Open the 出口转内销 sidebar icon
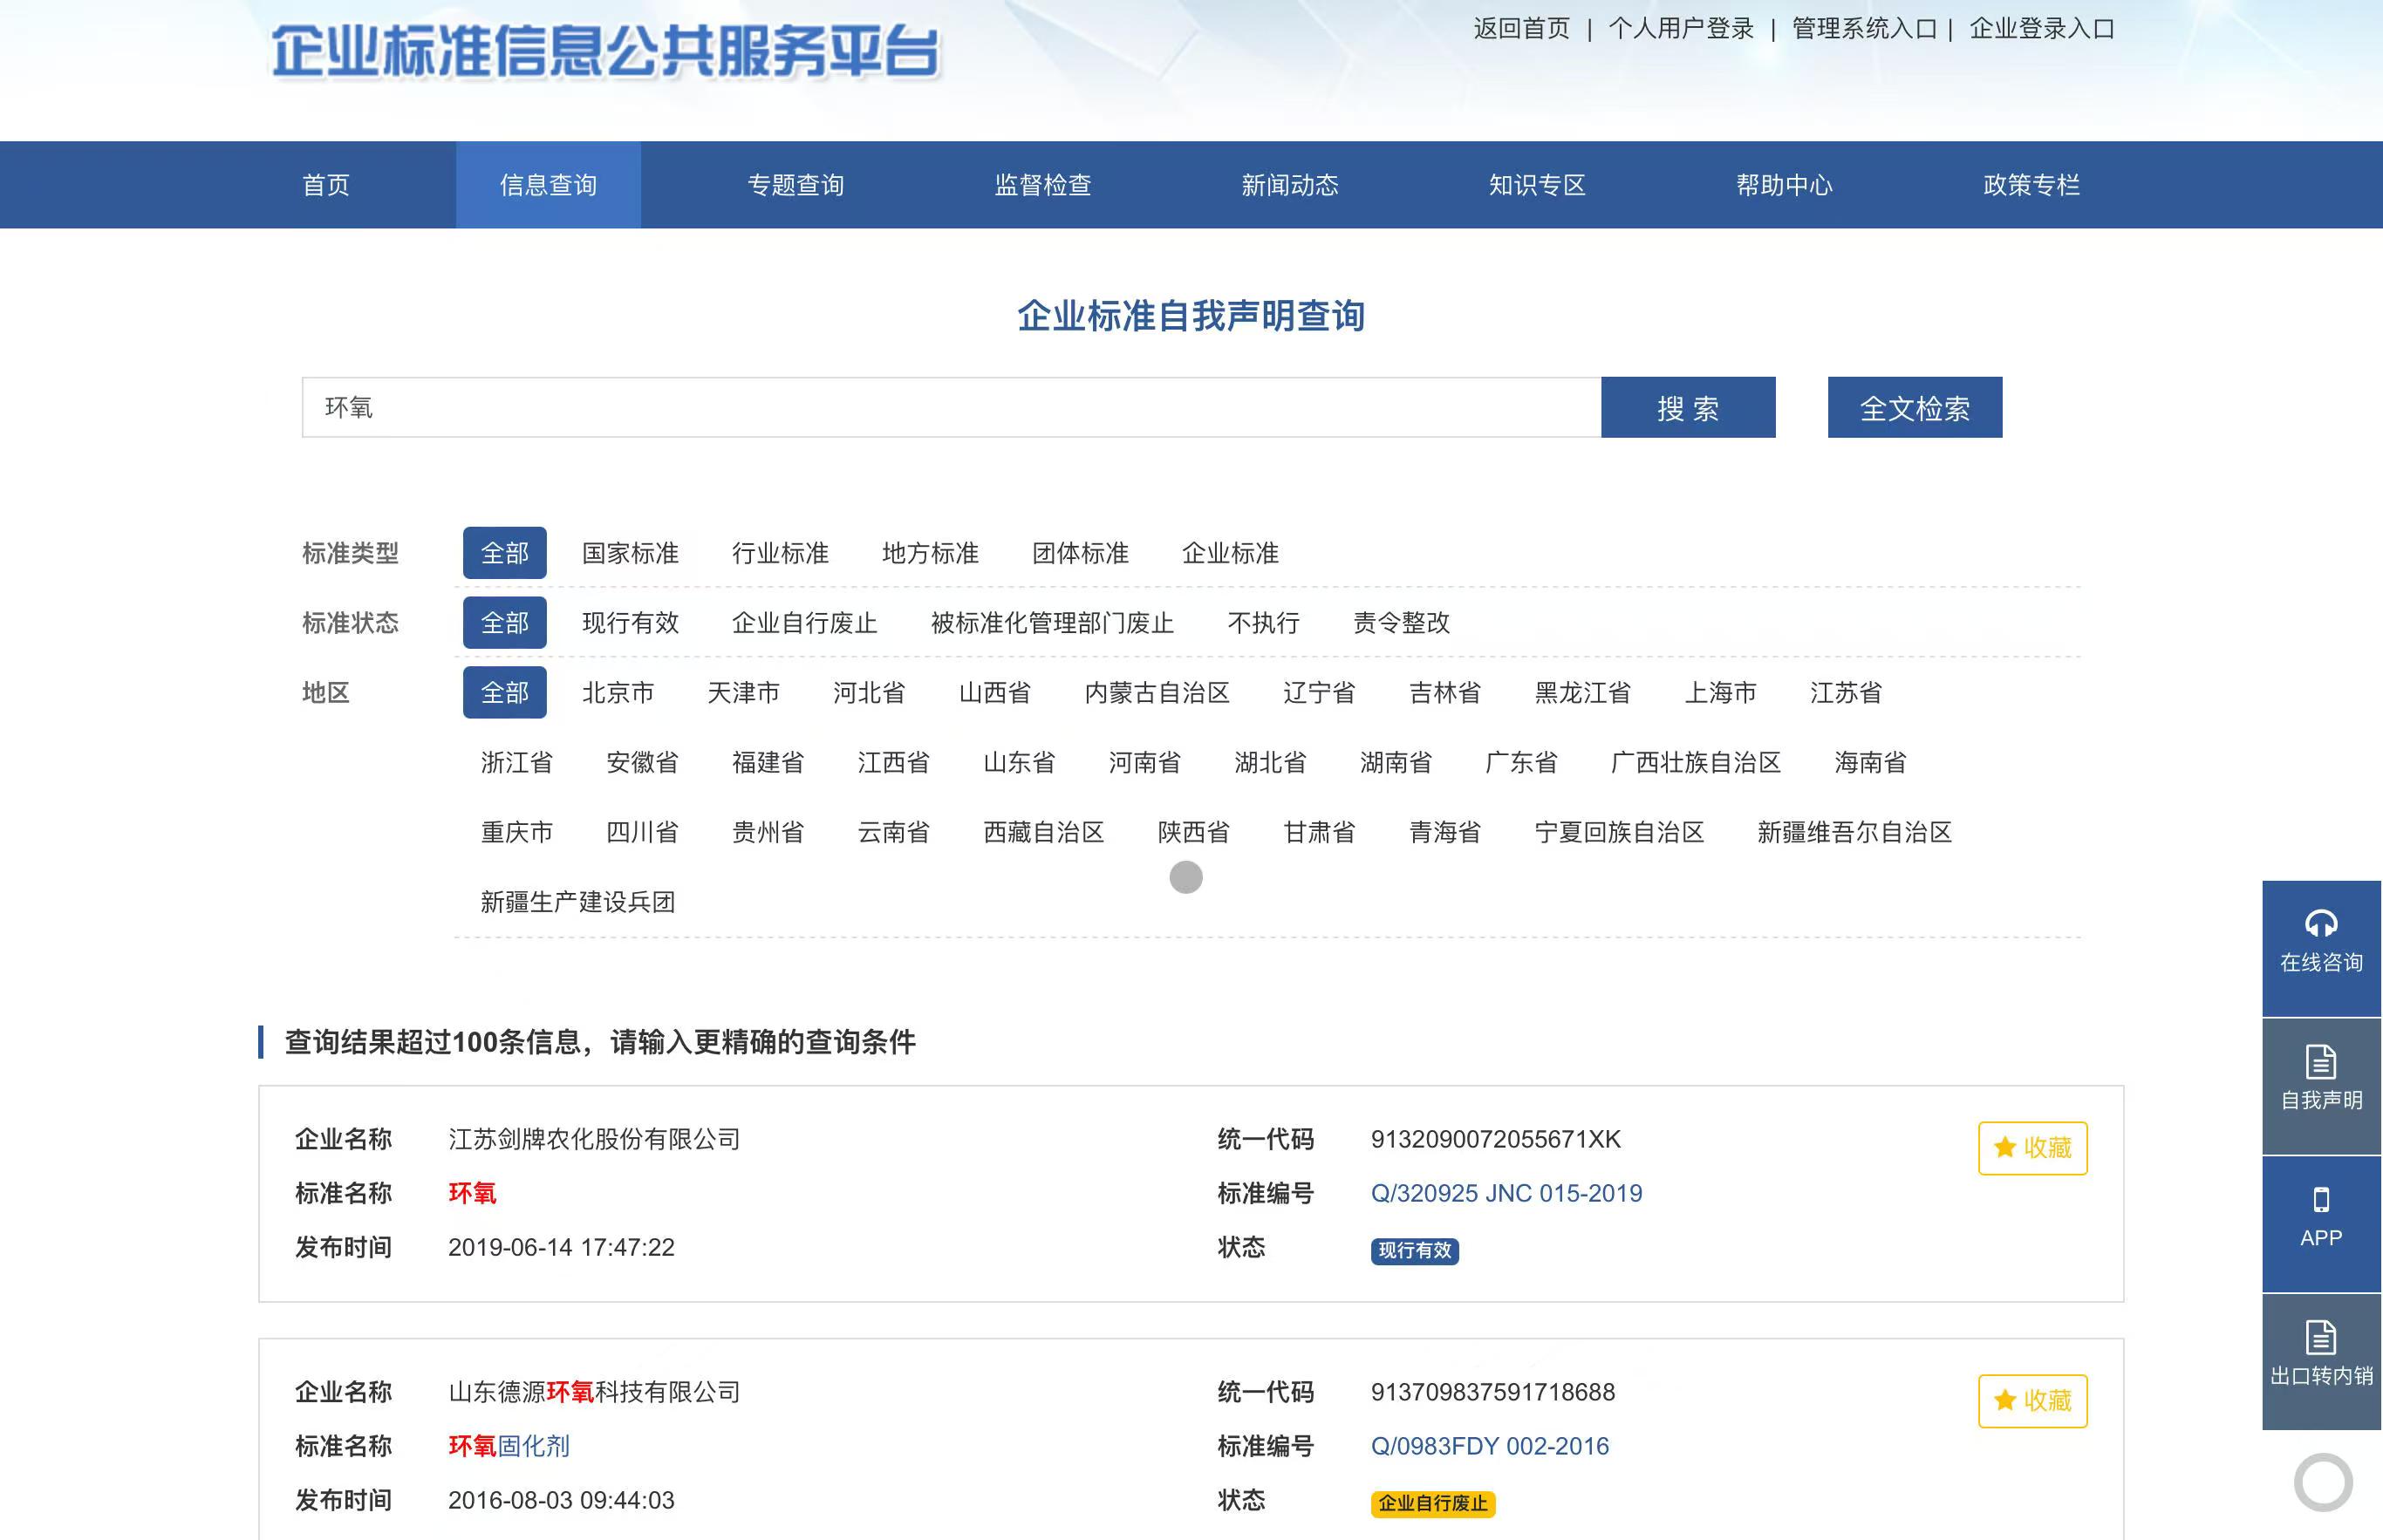Screen dimensions: 2383x1540 [x=2321, y=1361]
